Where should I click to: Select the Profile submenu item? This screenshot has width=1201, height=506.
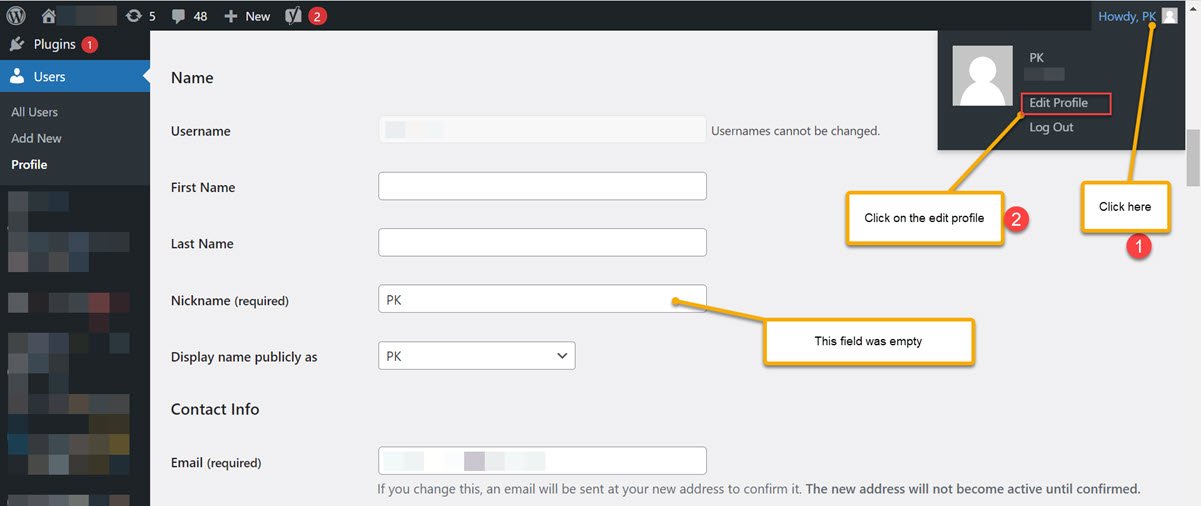[29, 164]
